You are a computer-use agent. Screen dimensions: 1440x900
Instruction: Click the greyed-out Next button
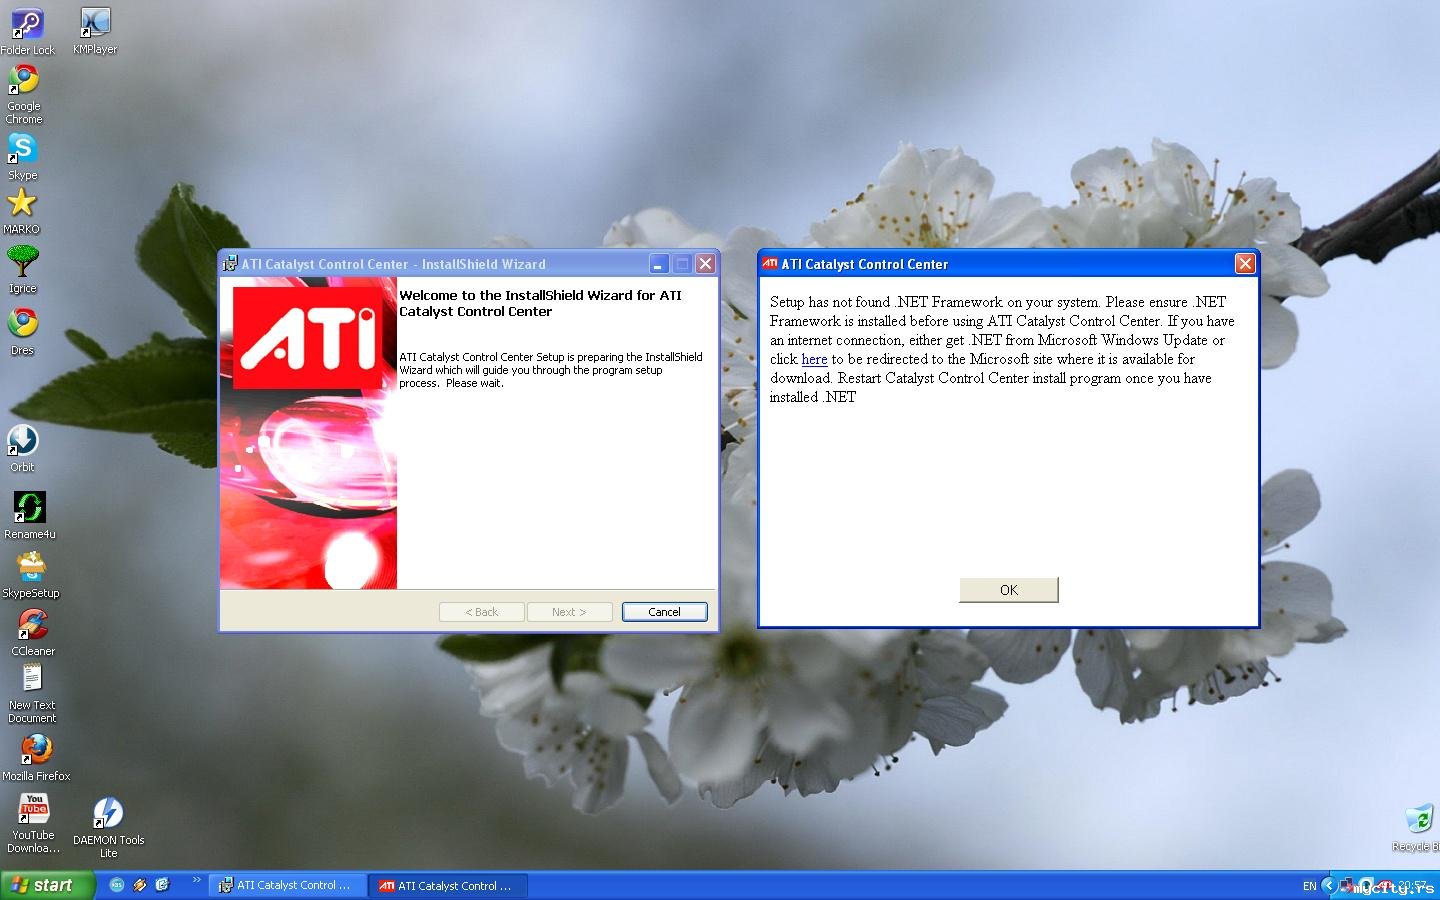(x=569, y=612)
